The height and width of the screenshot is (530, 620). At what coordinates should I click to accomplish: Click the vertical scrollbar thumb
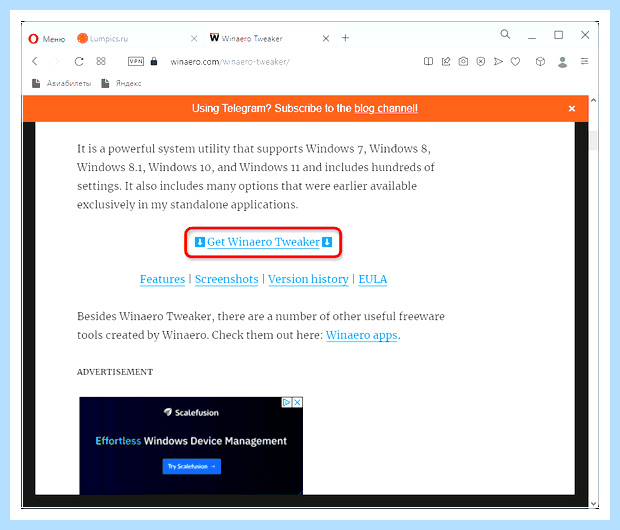pyautogui.click(x=593, y=140)
